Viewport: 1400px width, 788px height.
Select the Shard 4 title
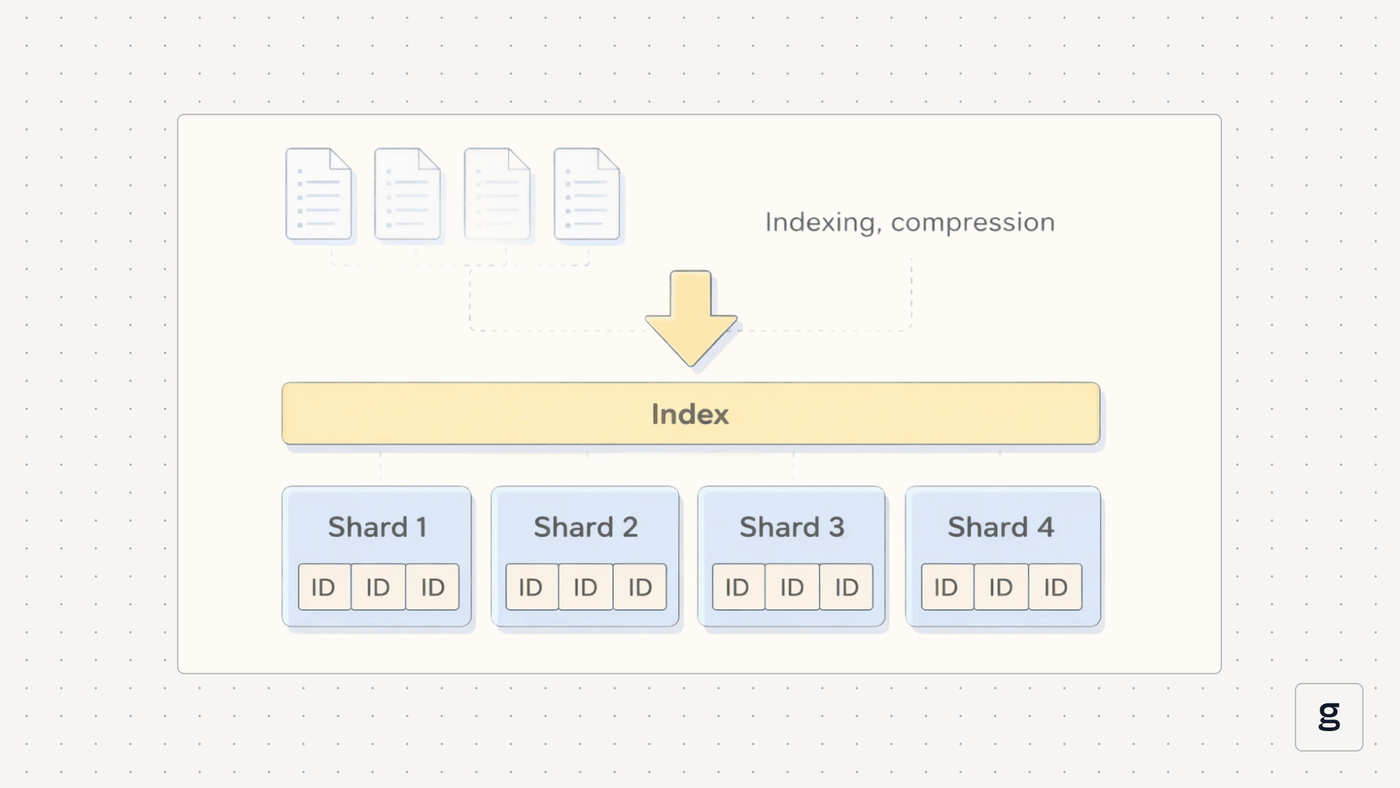pyautogui.click(x=1001, y=527)
